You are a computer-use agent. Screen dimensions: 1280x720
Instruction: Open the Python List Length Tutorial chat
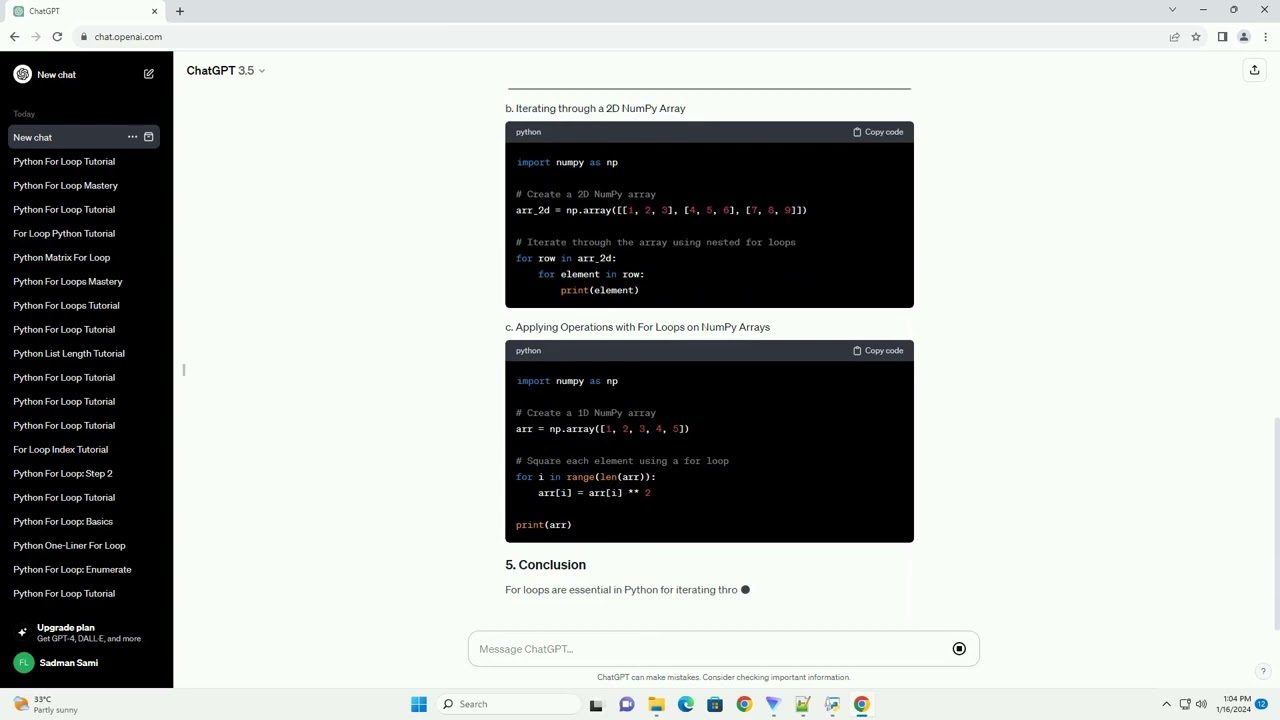point(69,353)
